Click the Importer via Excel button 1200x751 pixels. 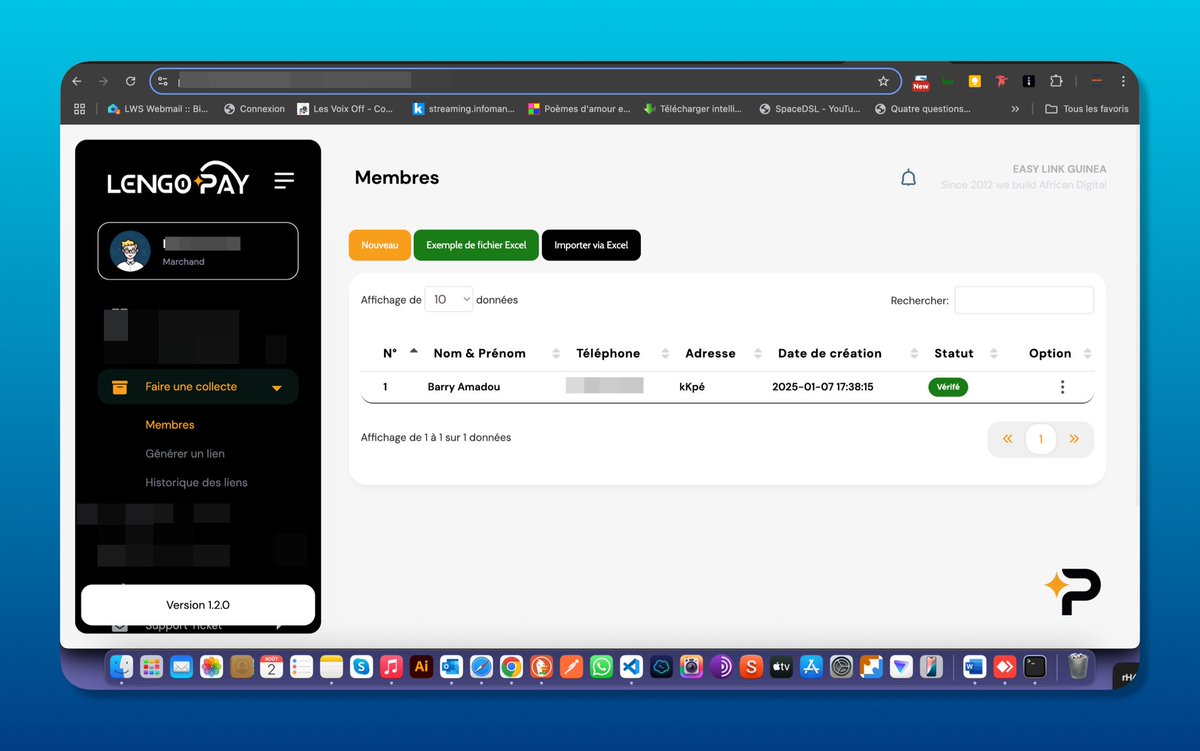pyautogui.click(x=591, y=245)
